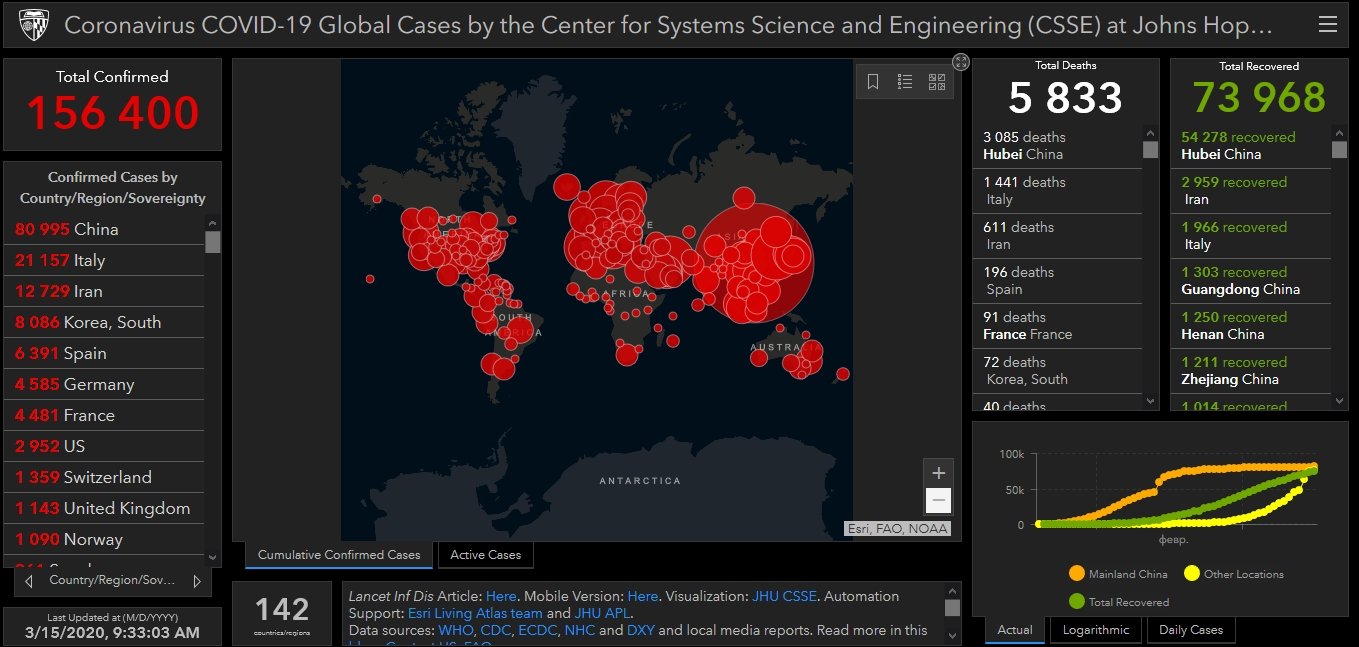Click down arrow of Total Deaths scrollbar

(1150, 402)
